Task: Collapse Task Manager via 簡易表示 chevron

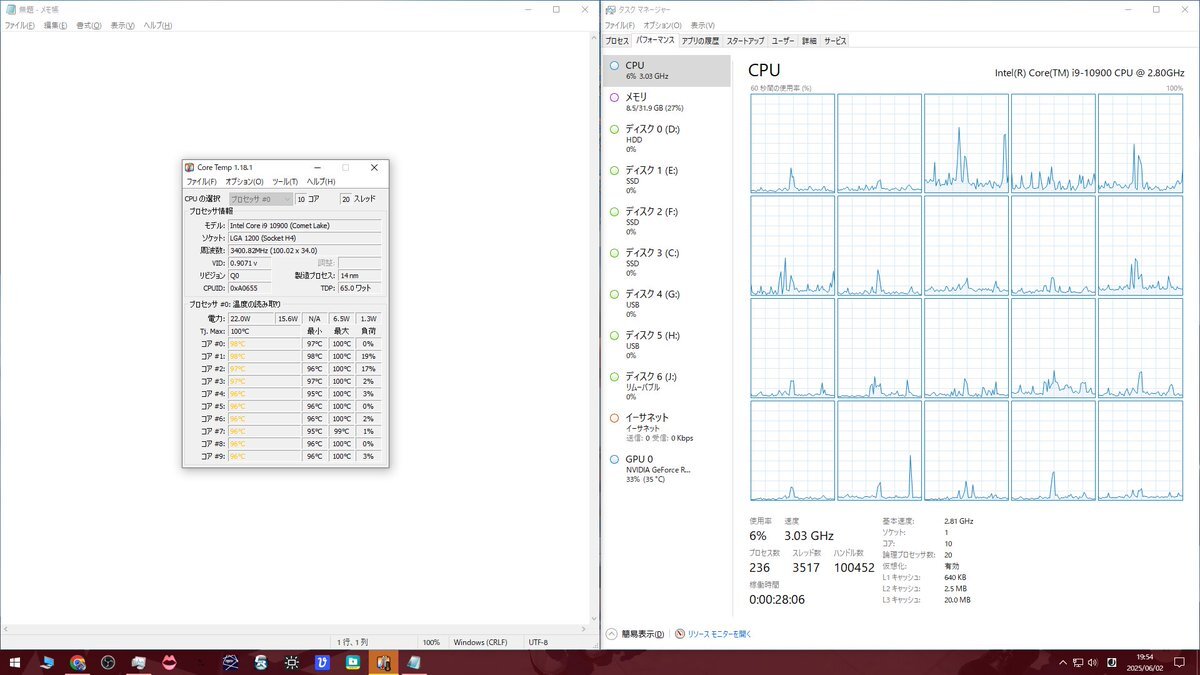Action: click(611, 634)
